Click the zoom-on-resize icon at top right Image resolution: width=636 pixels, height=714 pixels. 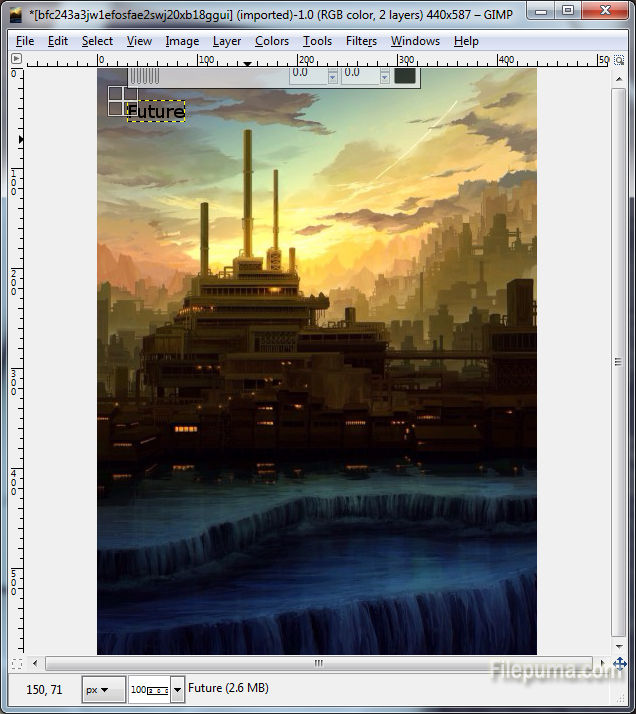[619, 59]
